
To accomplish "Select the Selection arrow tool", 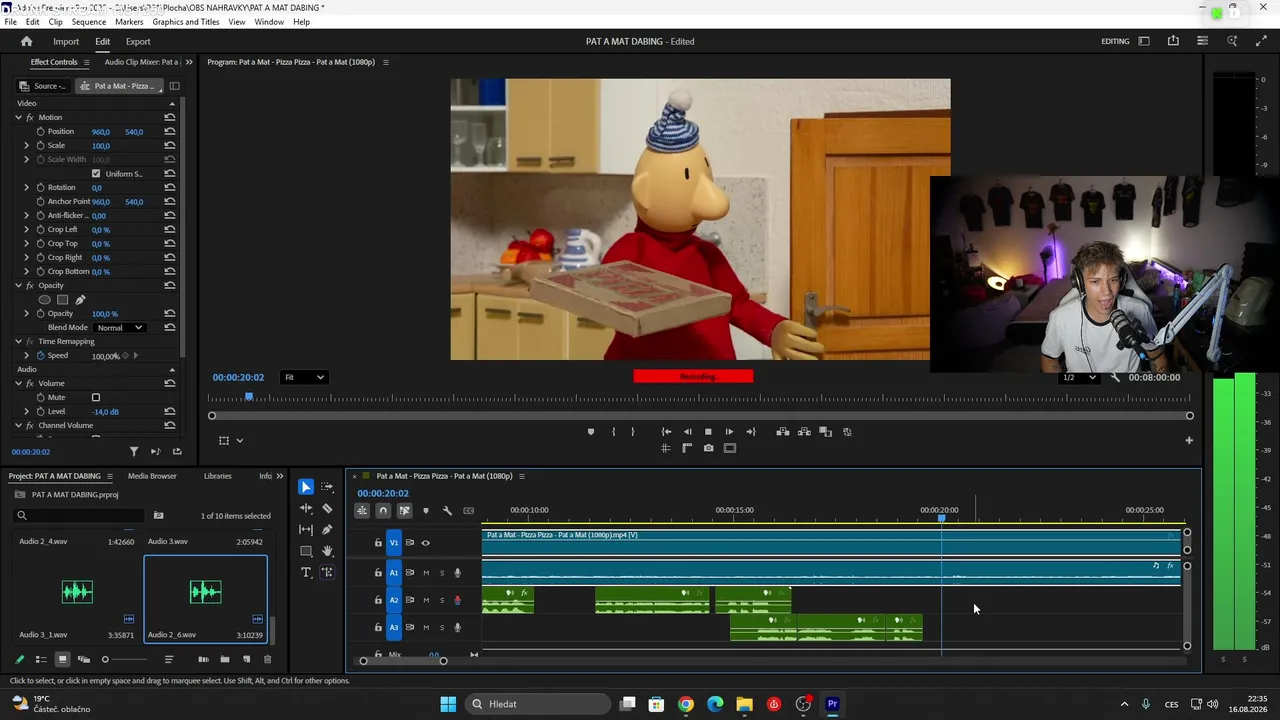I will 306,487.
